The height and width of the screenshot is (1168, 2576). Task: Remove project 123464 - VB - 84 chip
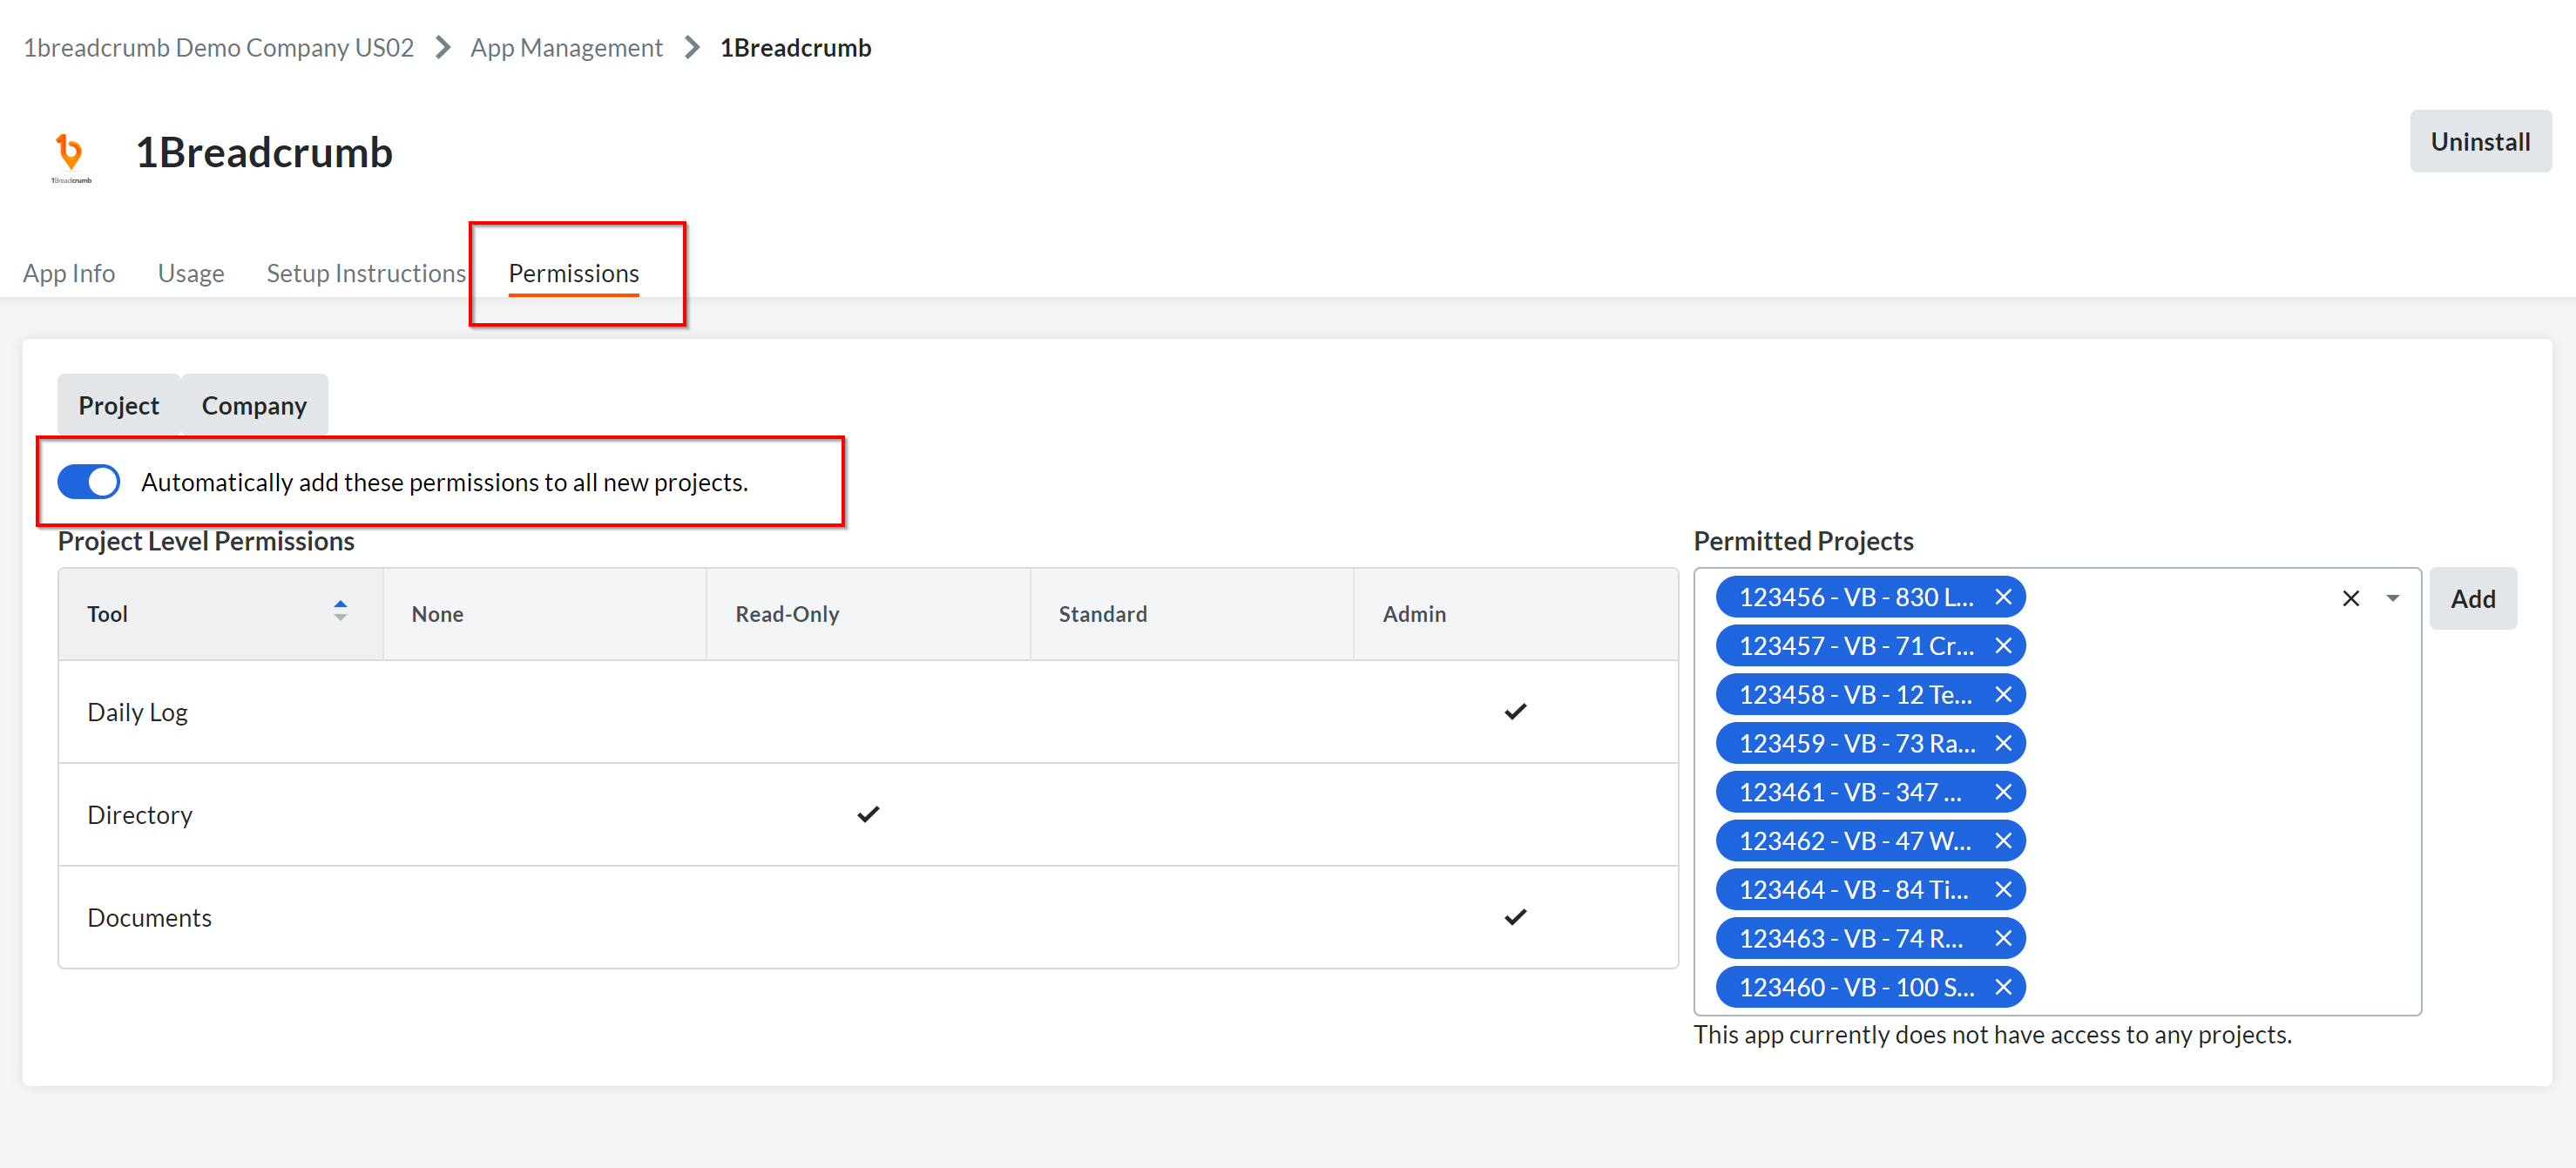point(2003,889)
